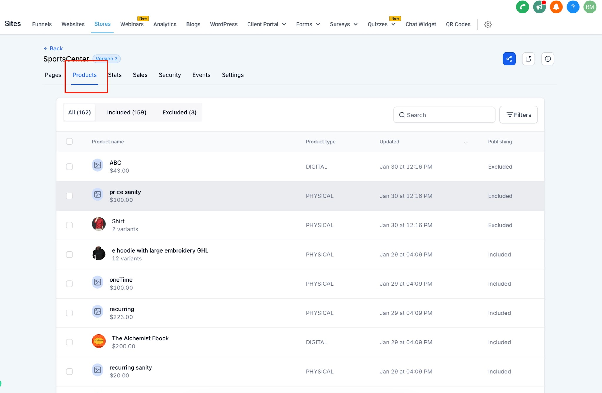The width and height of the screenshot is (602, 393).
Task: Click The Alchemist Ebook orange thumbnail
Action: click(x=99, y=341)
